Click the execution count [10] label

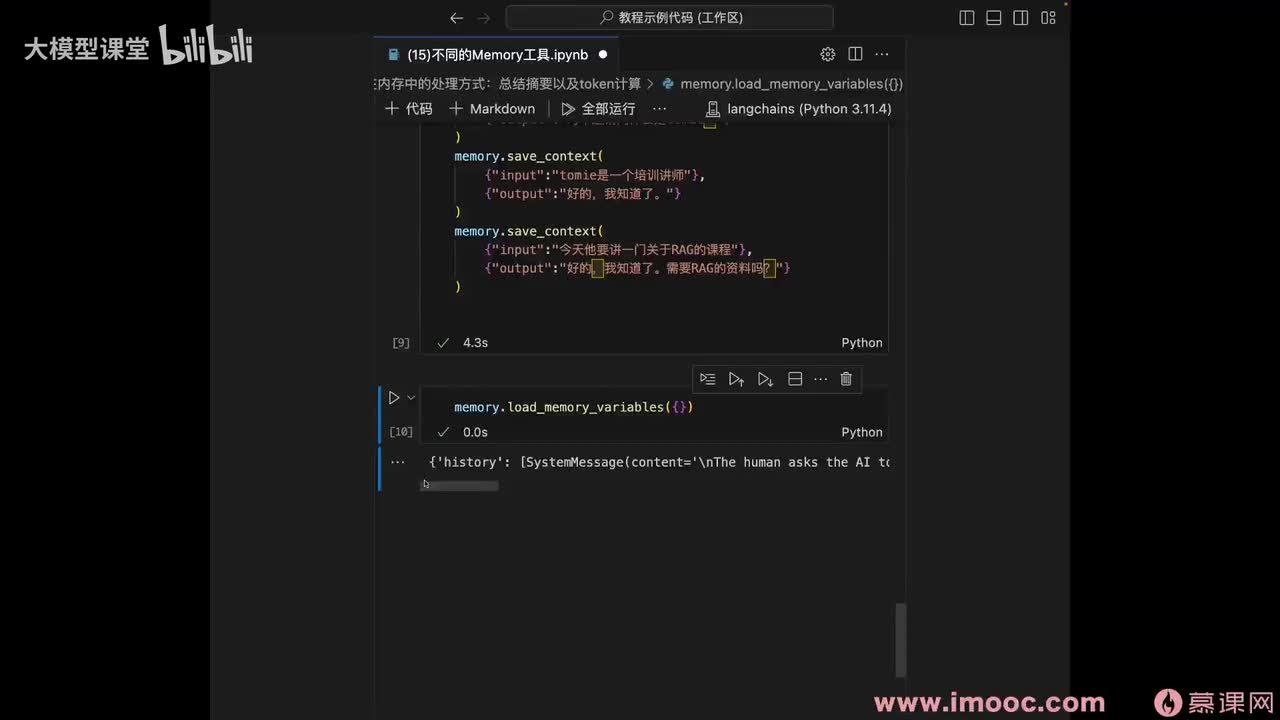pos(401,432)
